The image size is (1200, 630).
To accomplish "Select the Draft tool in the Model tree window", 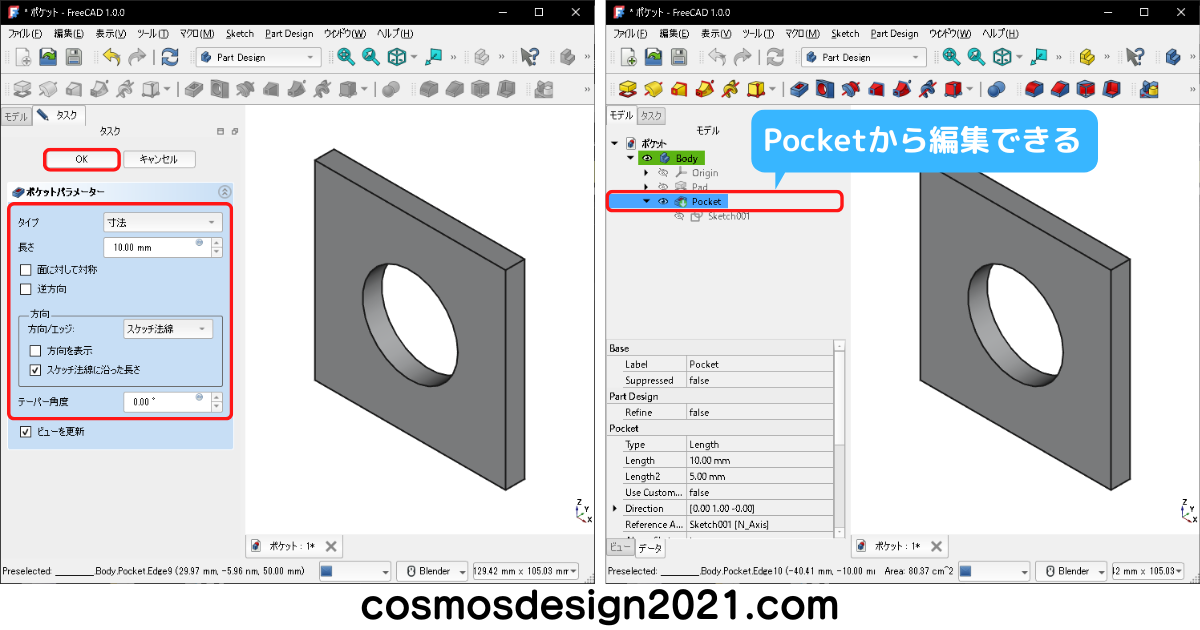I will coord(1087,89).
